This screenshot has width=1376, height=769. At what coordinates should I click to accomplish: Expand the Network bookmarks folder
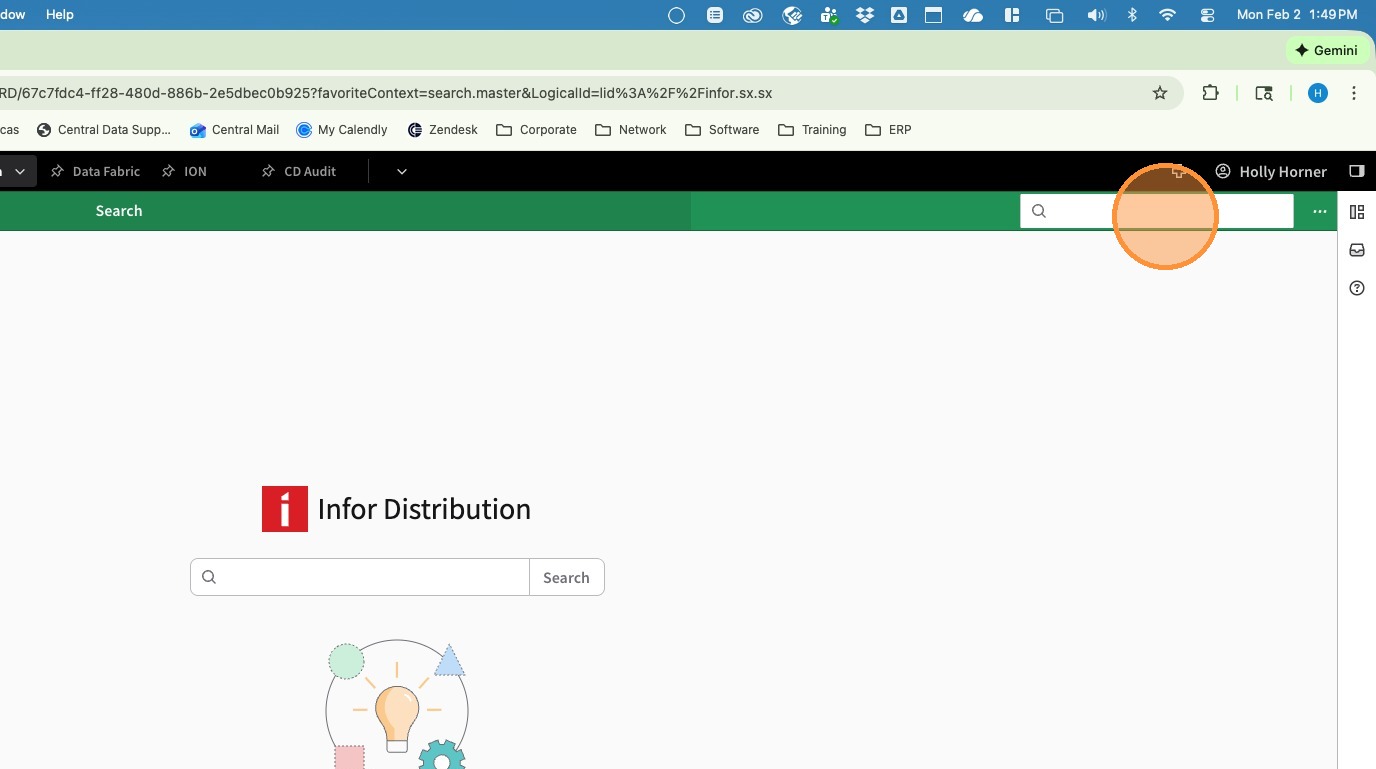tap(630, 130)
